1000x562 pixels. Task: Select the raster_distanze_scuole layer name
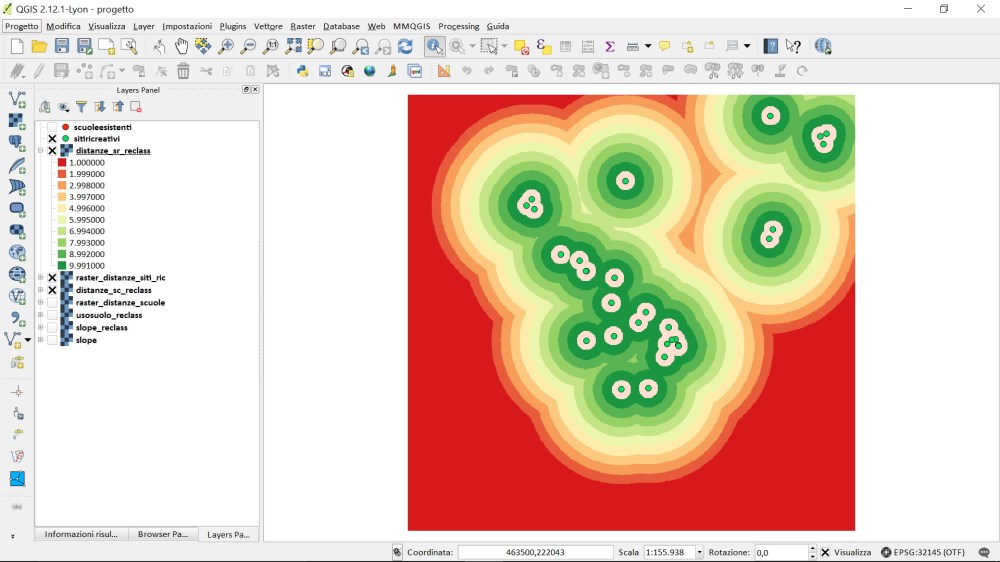pos(120,303)
